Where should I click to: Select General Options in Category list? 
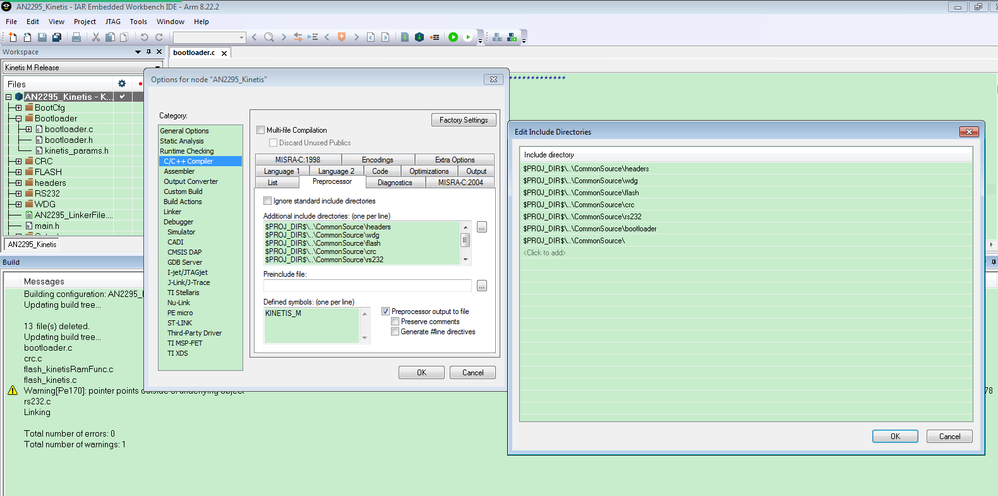point(184,131)
